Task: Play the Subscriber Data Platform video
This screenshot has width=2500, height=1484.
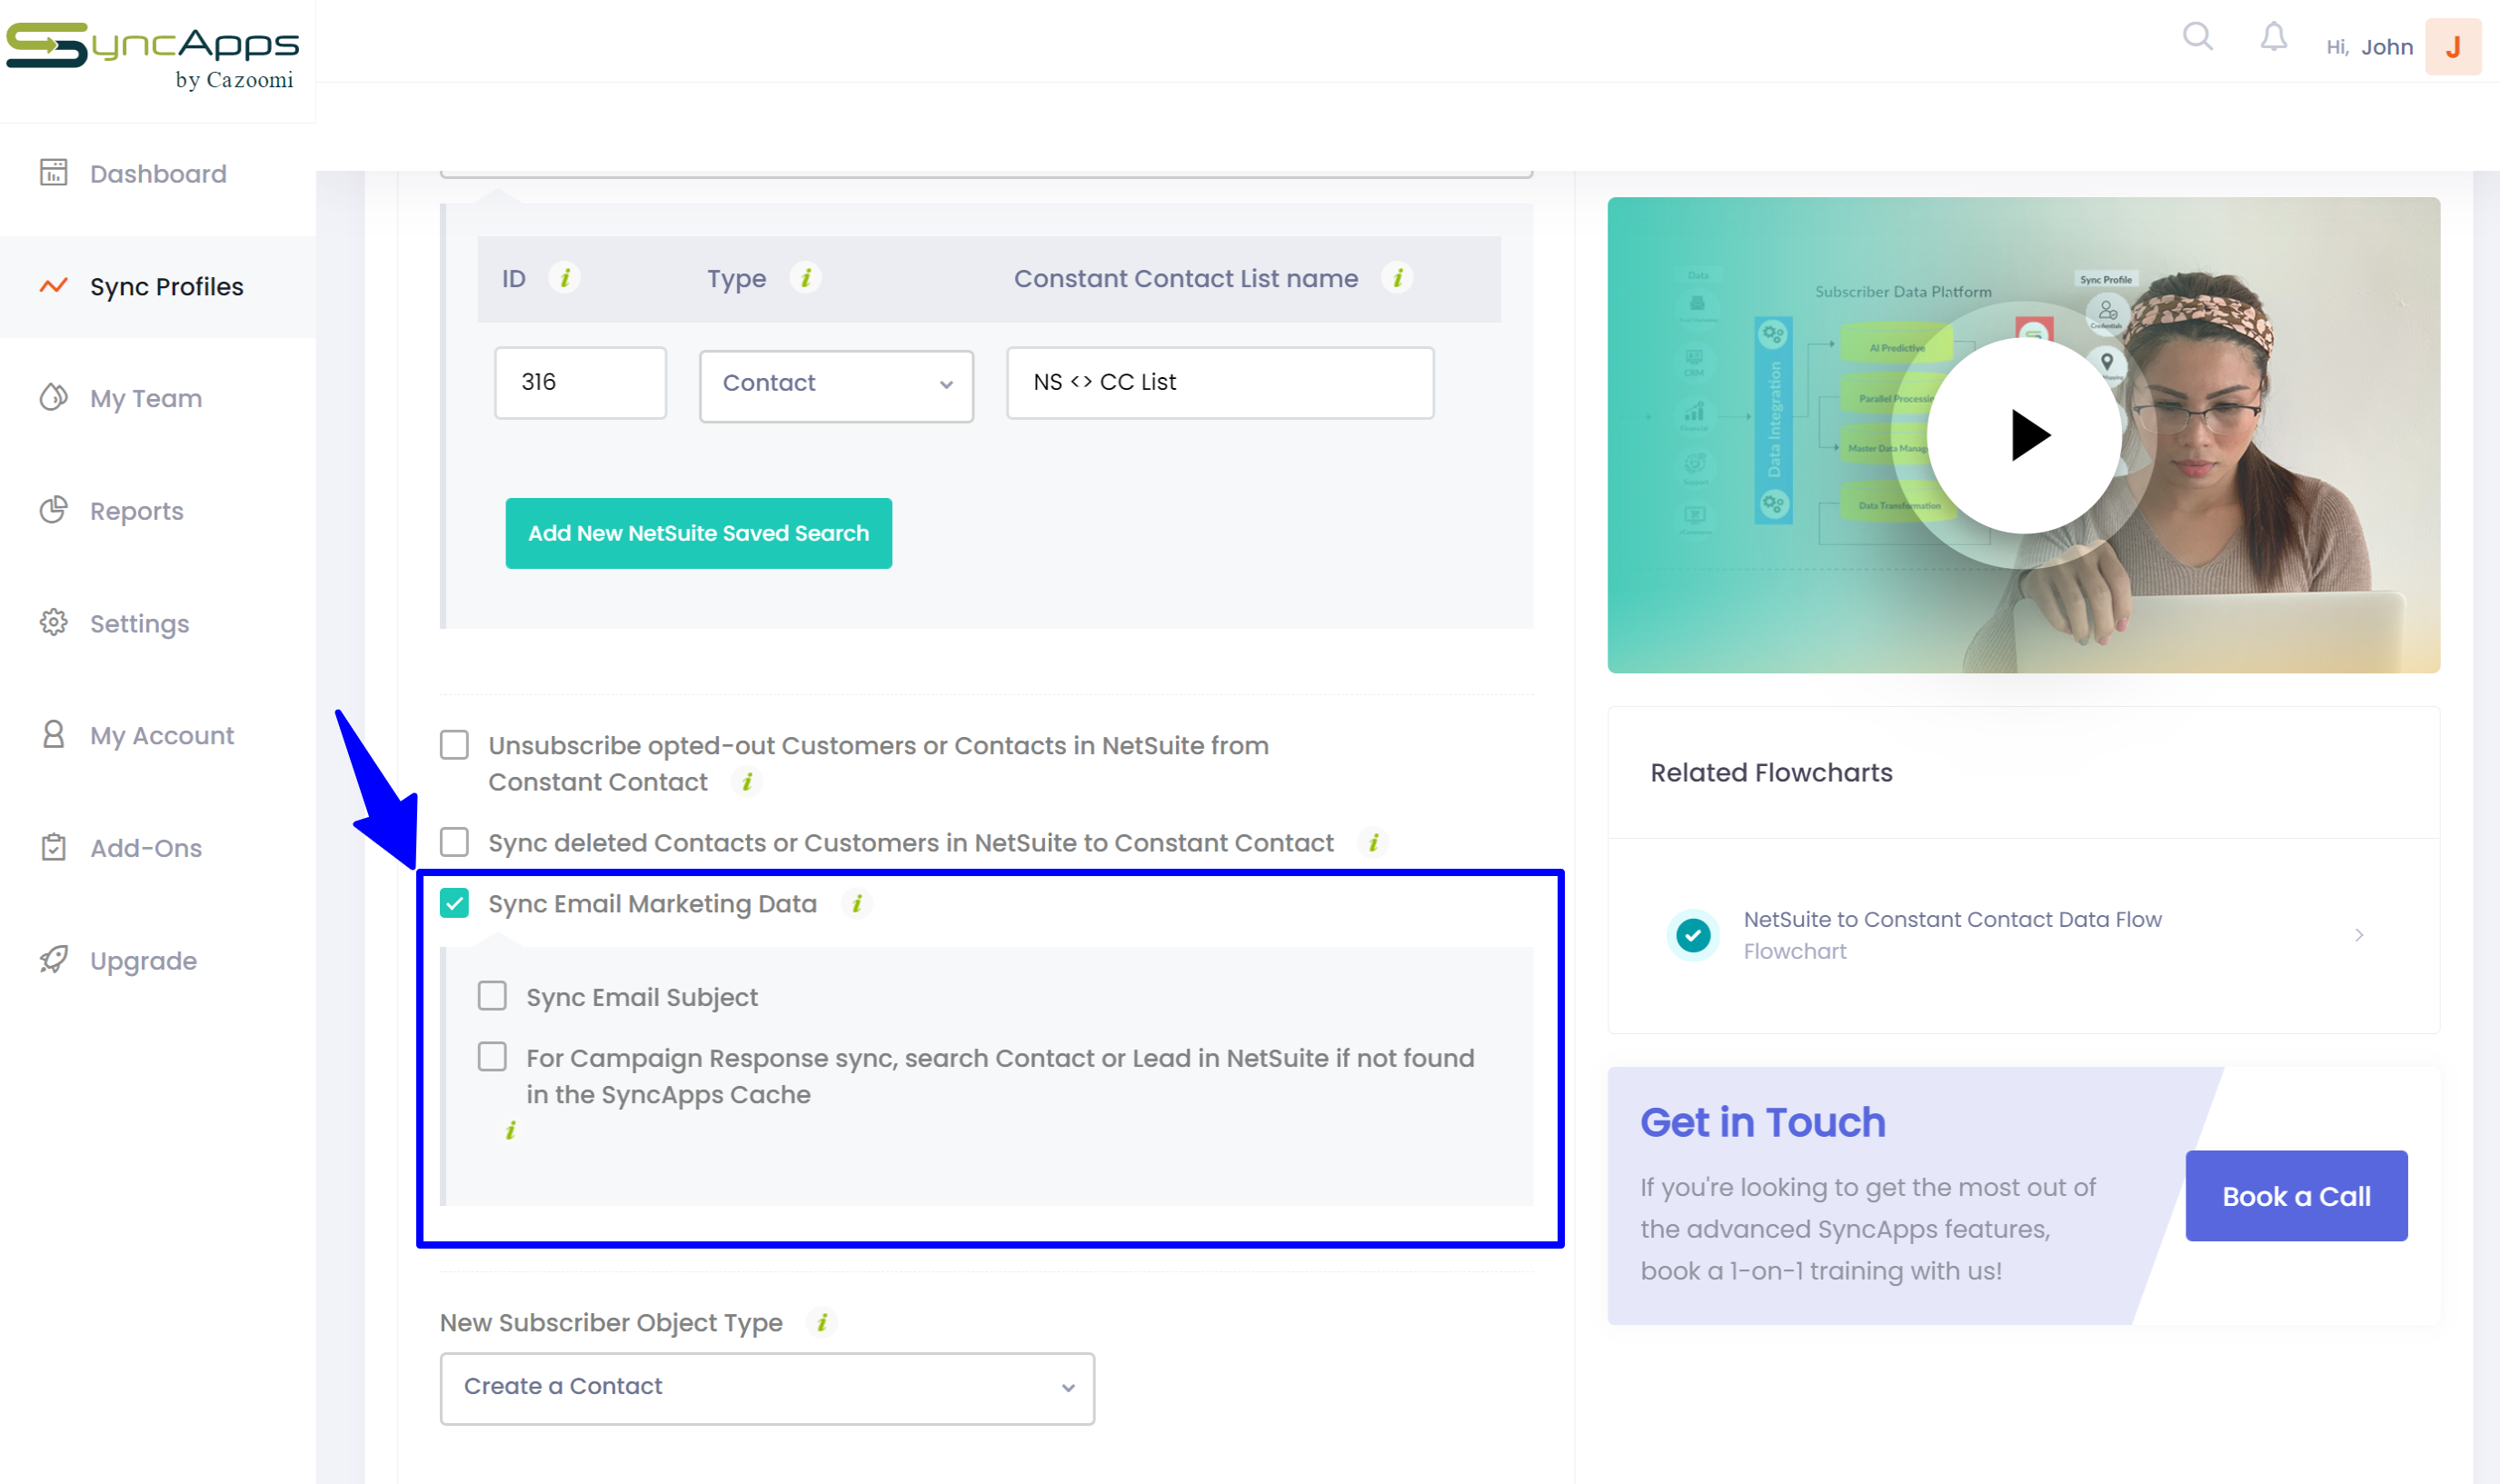Action: pos(2025,435)
